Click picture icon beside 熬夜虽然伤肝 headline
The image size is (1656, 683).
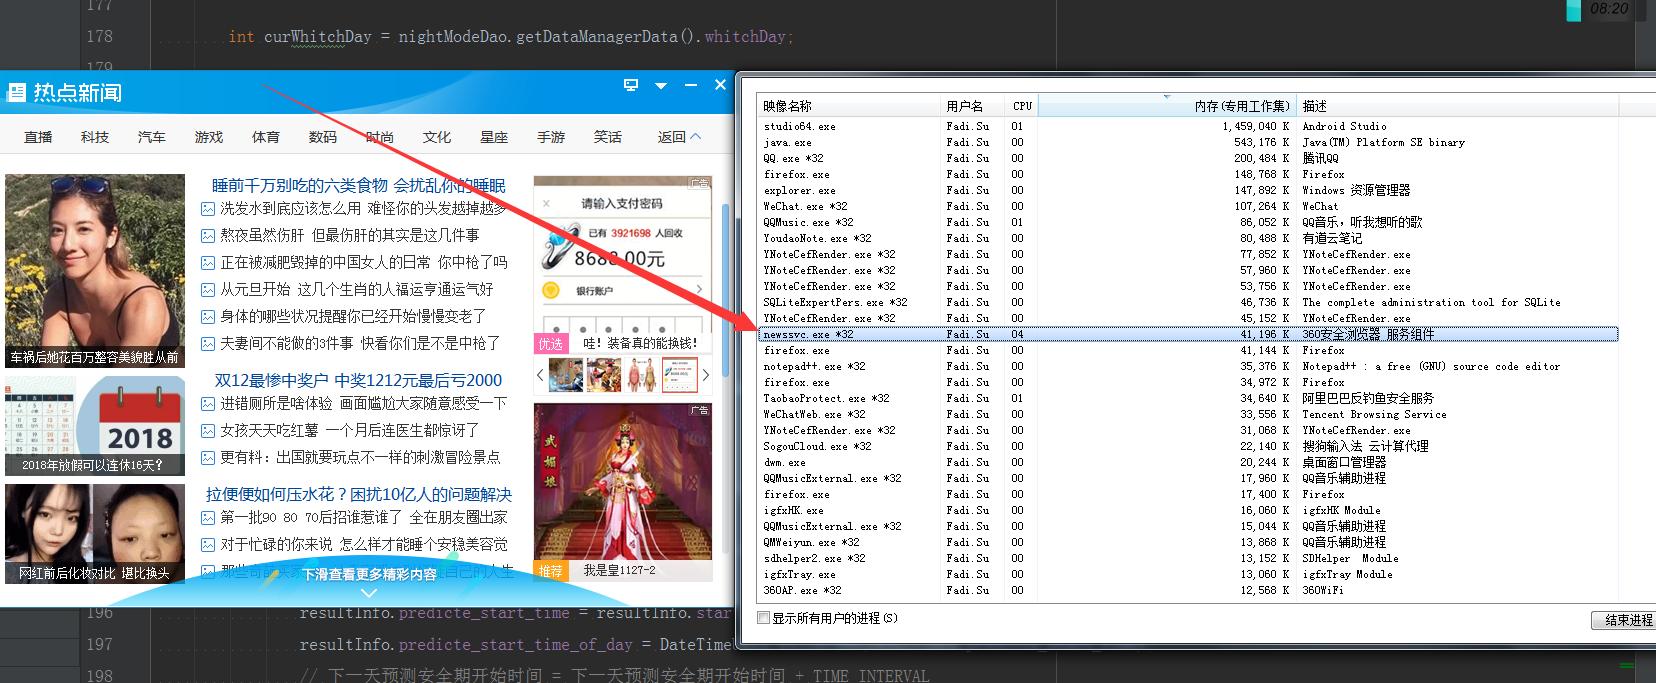pos(208,236)
